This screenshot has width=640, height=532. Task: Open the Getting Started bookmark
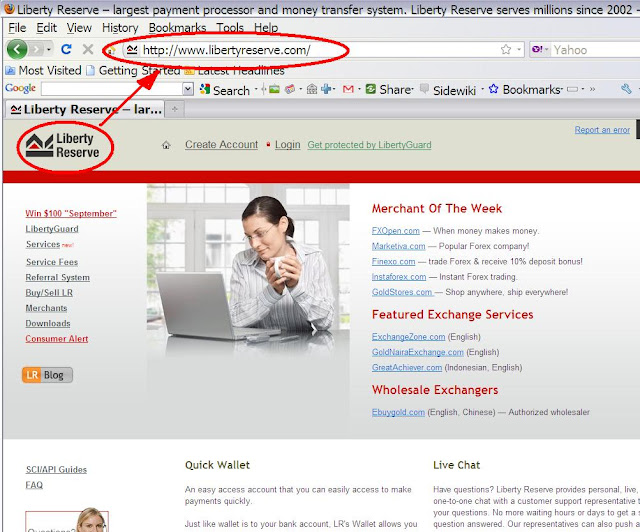(x=133, y=71)
